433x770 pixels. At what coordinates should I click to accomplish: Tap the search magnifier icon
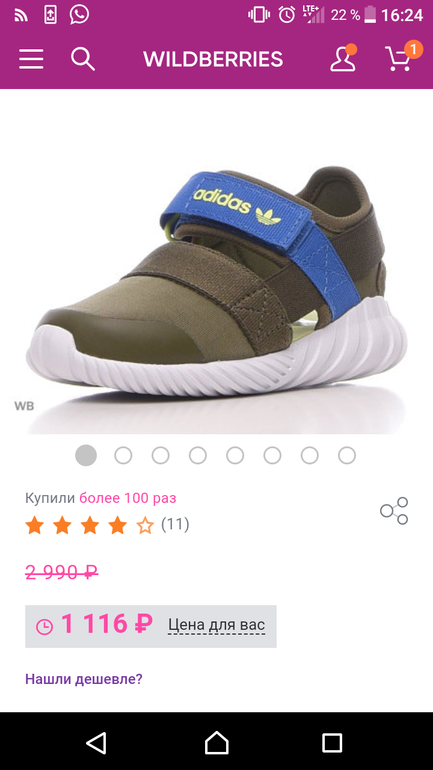click(x=82, y=59)
